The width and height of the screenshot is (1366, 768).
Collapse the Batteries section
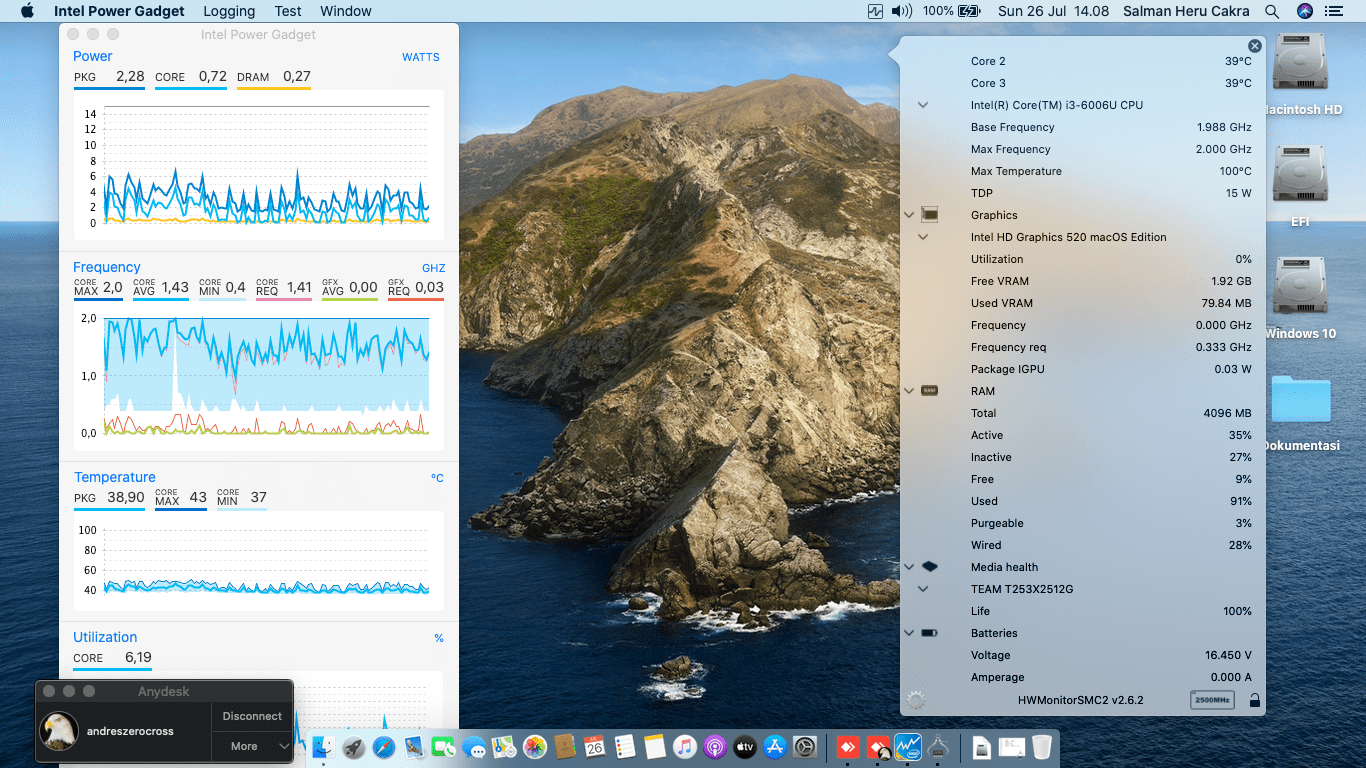tap(909, 633)
